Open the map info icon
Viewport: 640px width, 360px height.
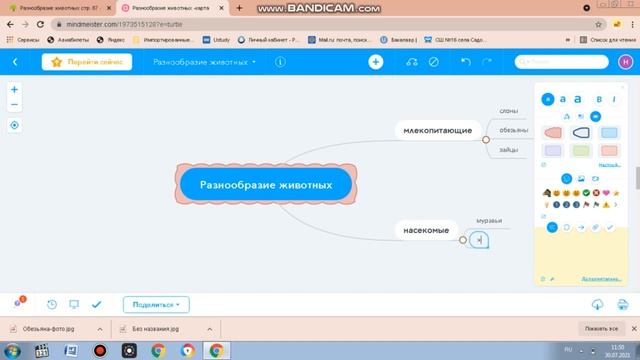click(280, 62)
